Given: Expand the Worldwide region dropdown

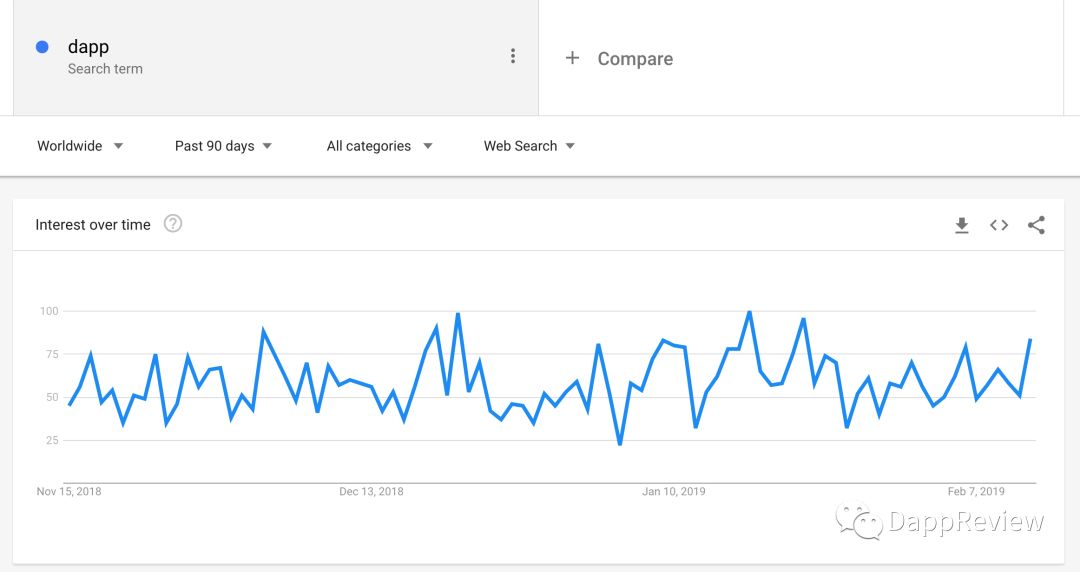Looking at the screenshot, I should [80, 146].
